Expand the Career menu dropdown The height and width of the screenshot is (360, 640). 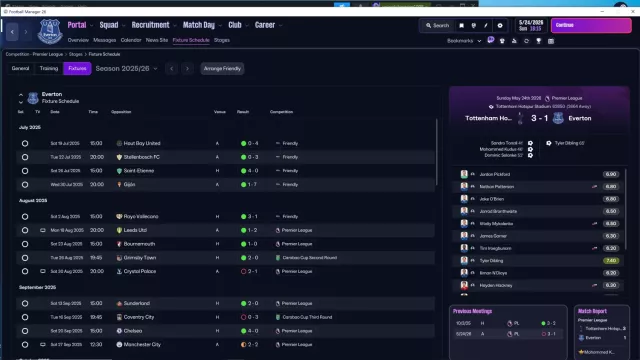(x=280, y=25)
